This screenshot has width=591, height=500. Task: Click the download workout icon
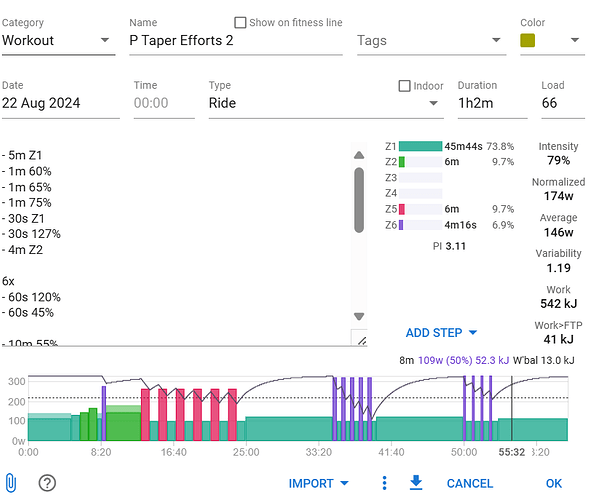(x=416, y=483)
